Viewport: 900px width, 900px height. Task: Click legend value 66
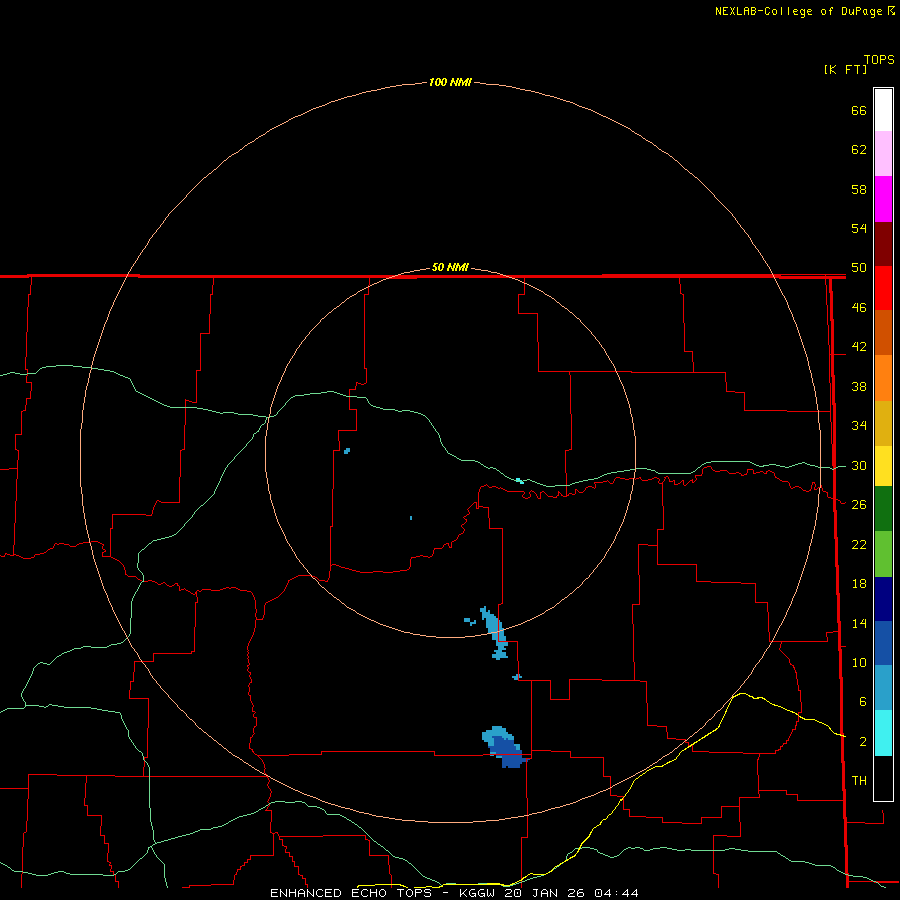pyautogui.click(x=859, y=110)
